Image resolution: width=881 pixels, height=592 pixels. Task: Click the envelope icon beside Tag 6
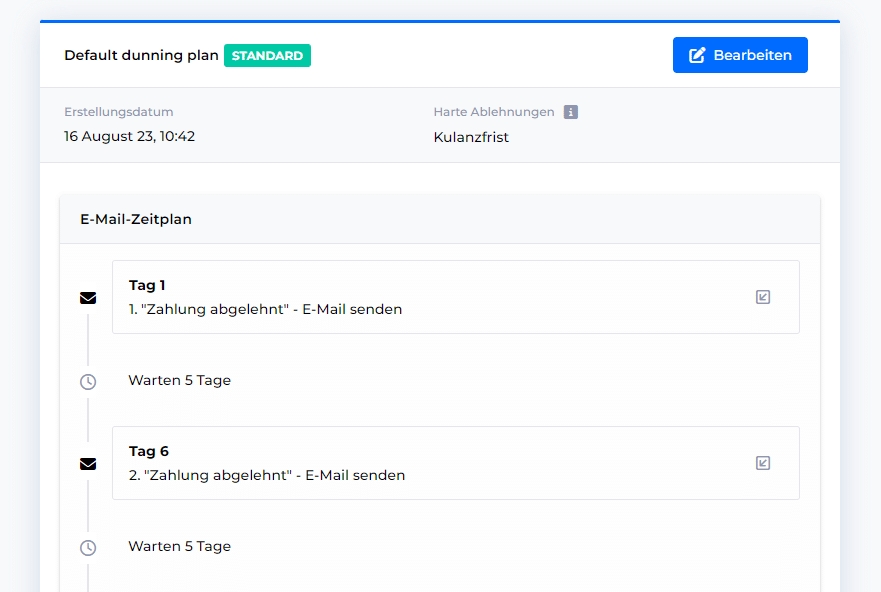coord(88,464)
